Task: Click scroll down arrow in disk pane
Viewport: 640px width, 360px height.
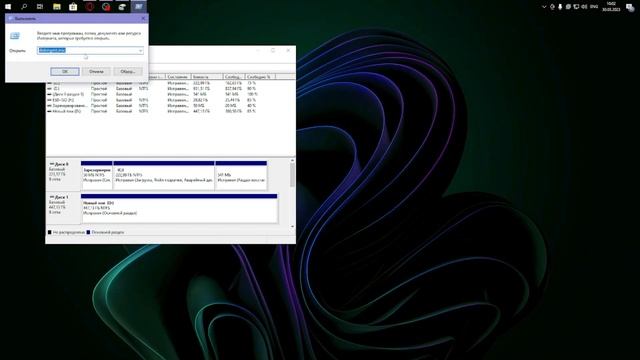Action: (x=292, y=227)
